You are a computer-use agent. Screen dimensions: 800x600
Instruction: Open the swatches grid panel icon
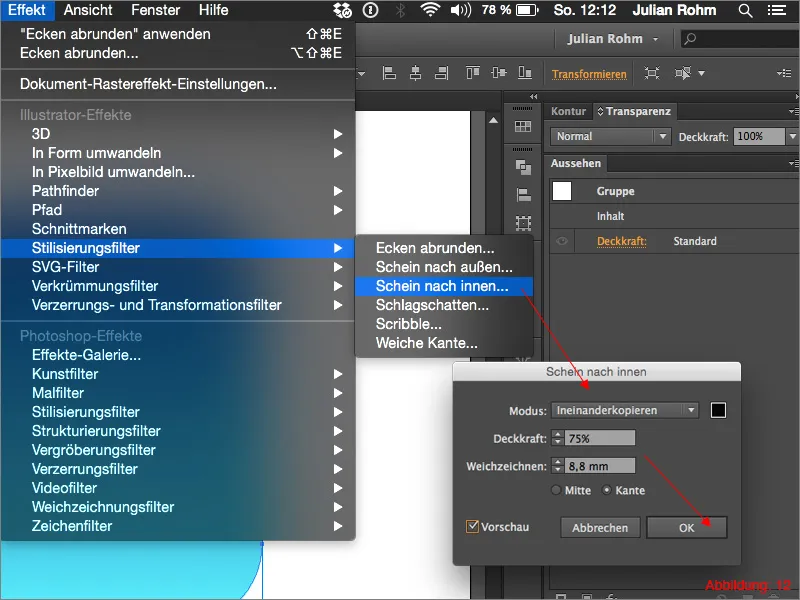(523, 127)
